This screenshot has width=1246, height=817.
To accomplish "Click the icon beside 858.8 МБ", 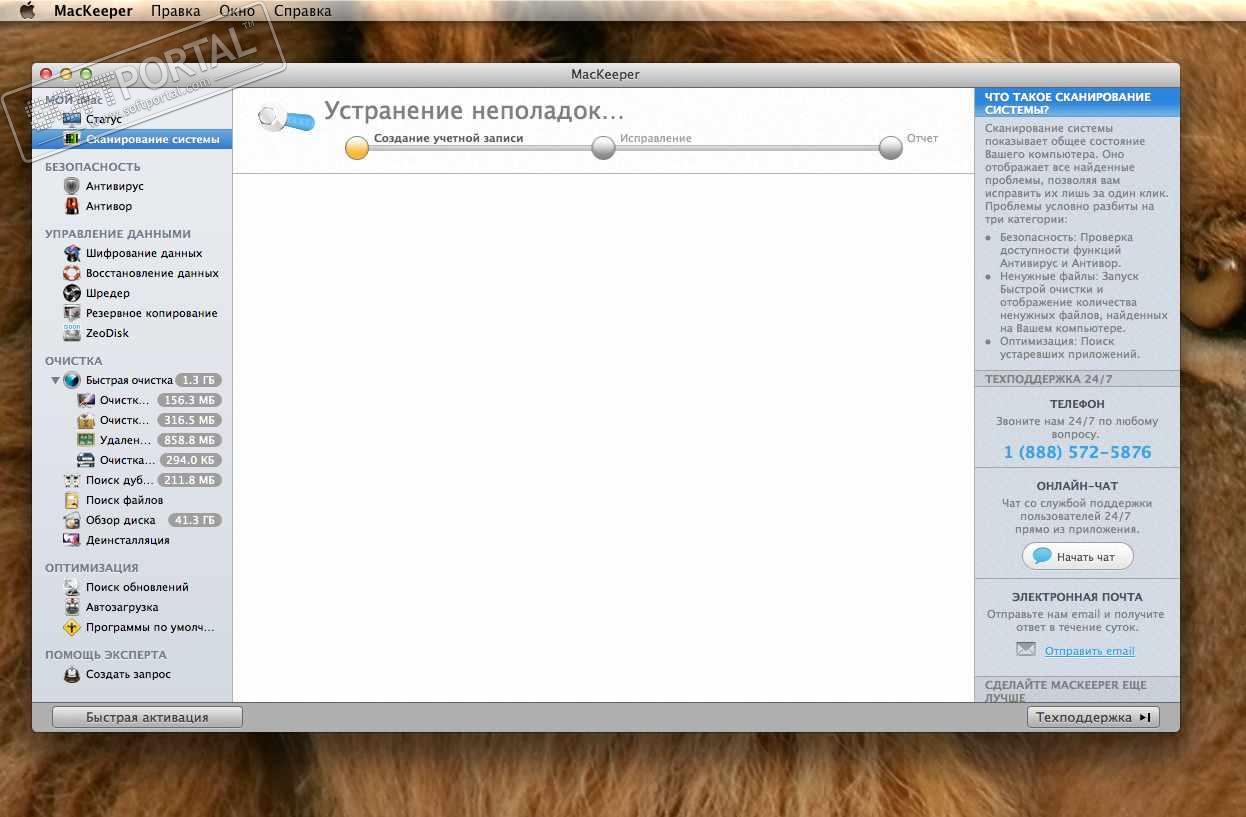I will pos(86,440).
